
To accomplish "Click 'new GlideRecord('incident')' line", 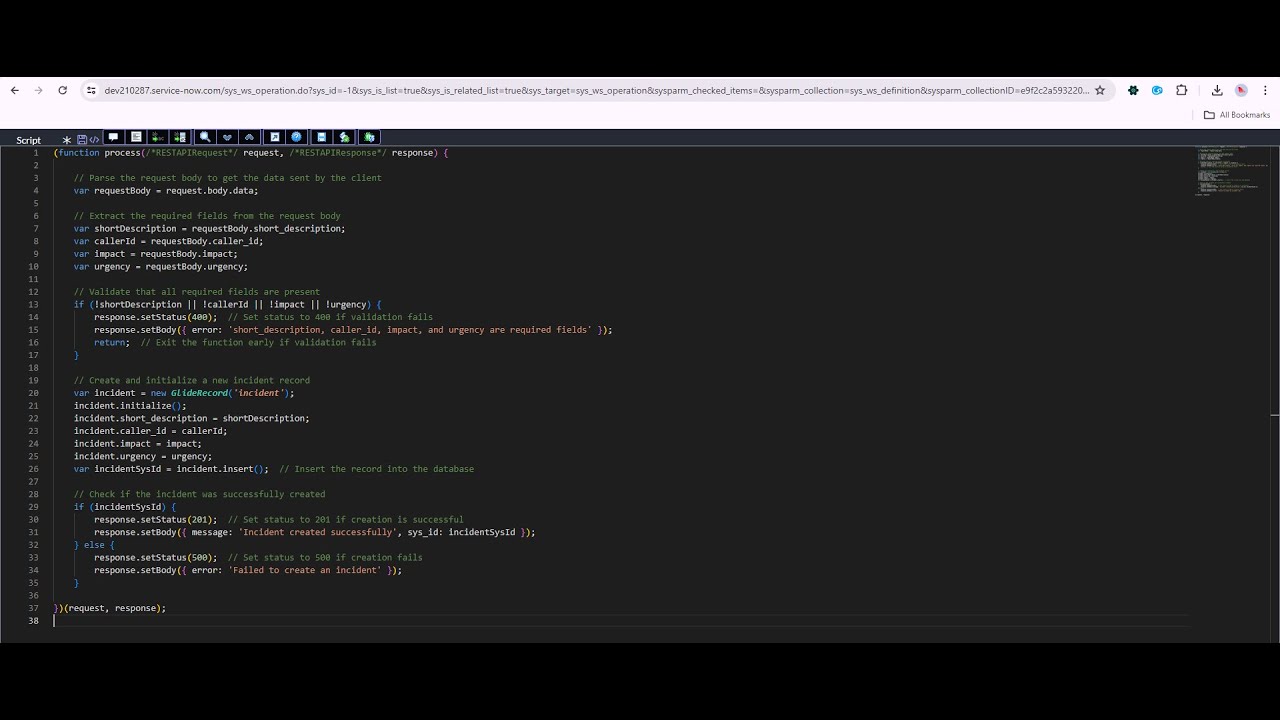I will 183,393.
